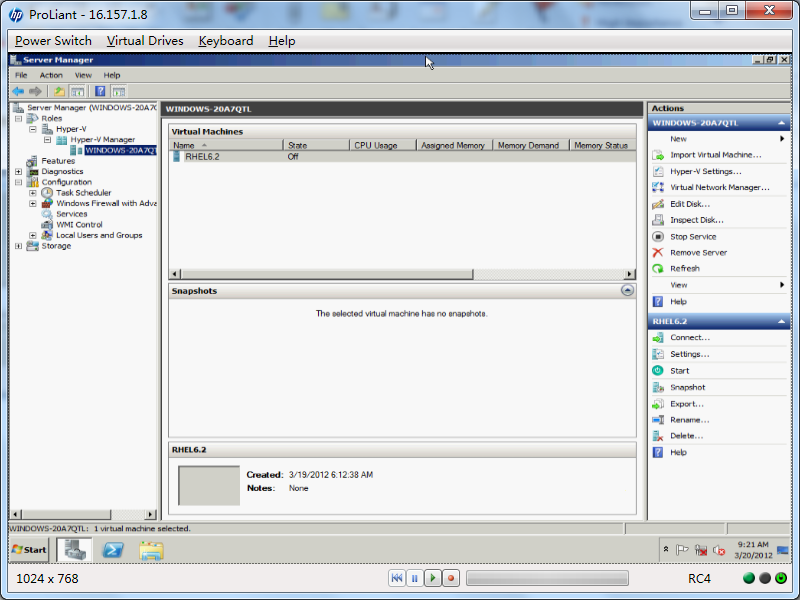Open the Keyboard menu
This screenshot has width=800, height=600.
226,41
